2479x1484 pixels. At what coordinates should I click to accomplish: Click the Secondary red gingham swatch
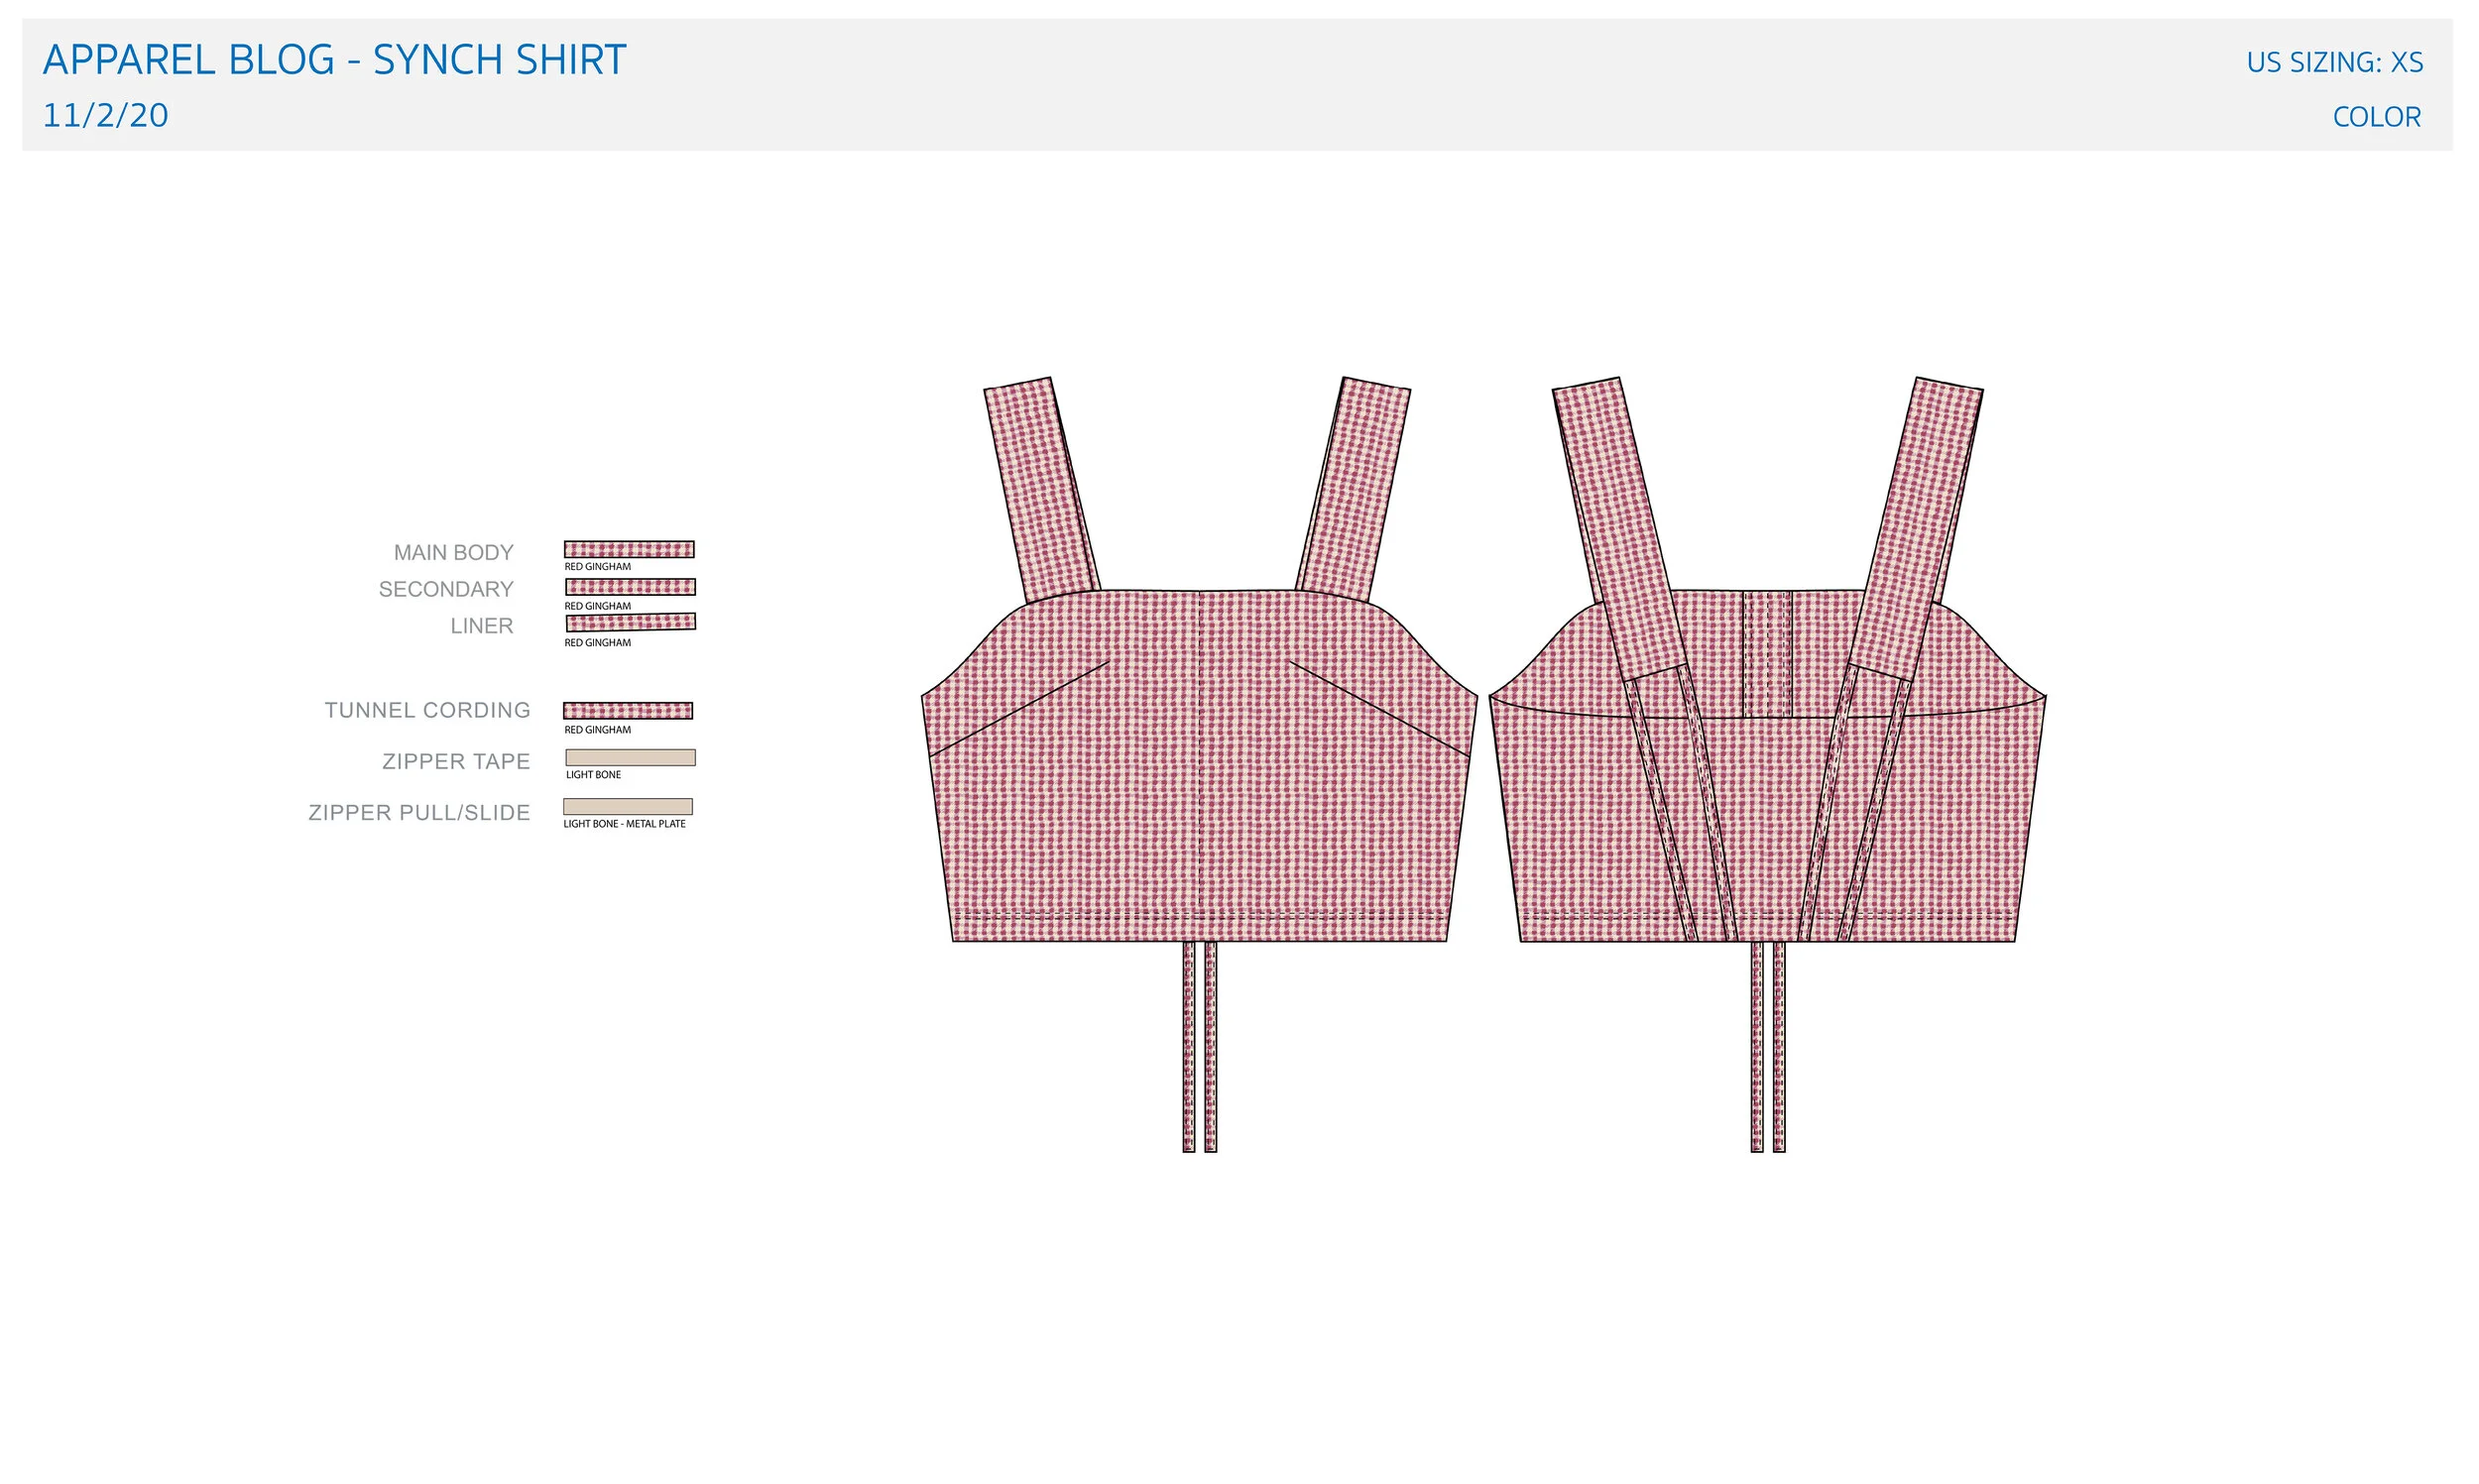[x=630, y=587]
